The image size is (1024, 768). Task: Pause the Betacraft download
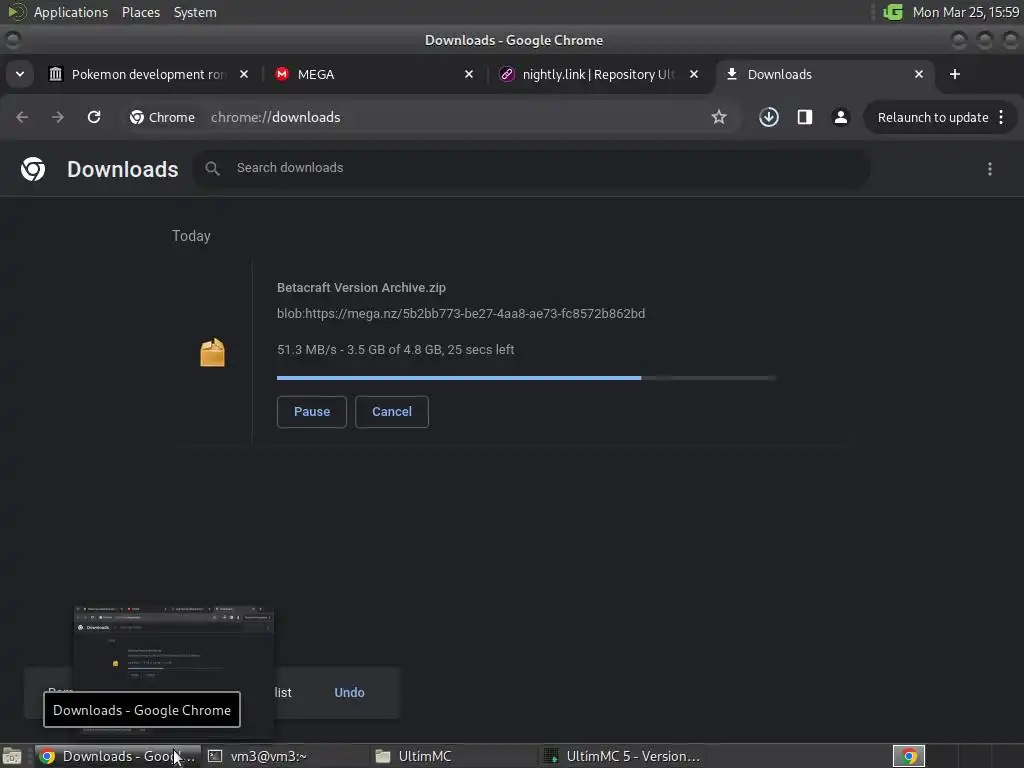[312, 412]
